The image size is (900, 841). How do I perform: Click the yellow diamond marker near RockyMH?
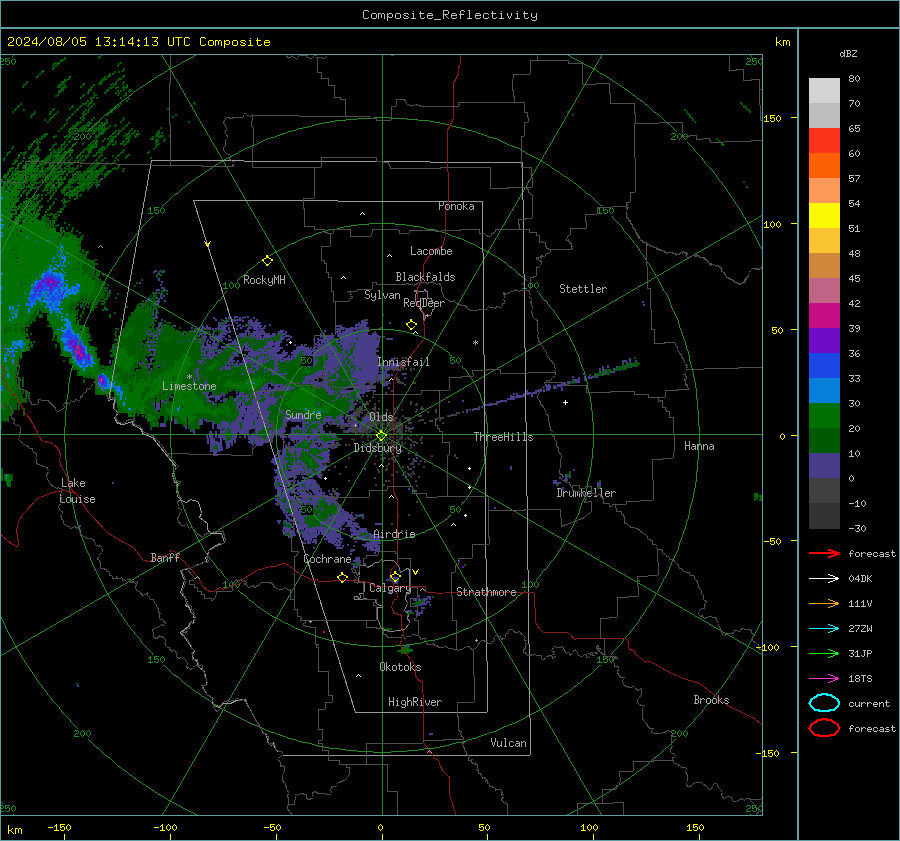tap(267, 261)
